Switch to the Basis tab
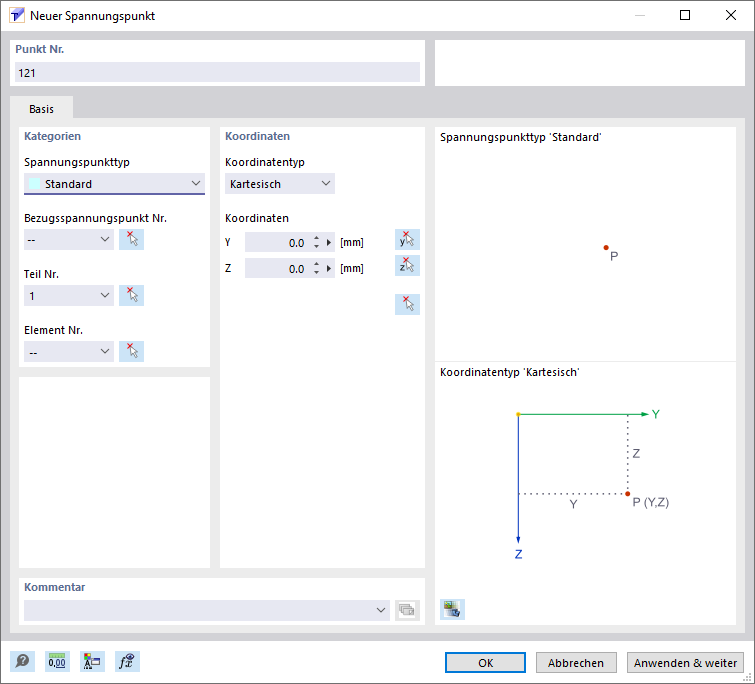This screenshot has width=755, height=684. [41, 109]
